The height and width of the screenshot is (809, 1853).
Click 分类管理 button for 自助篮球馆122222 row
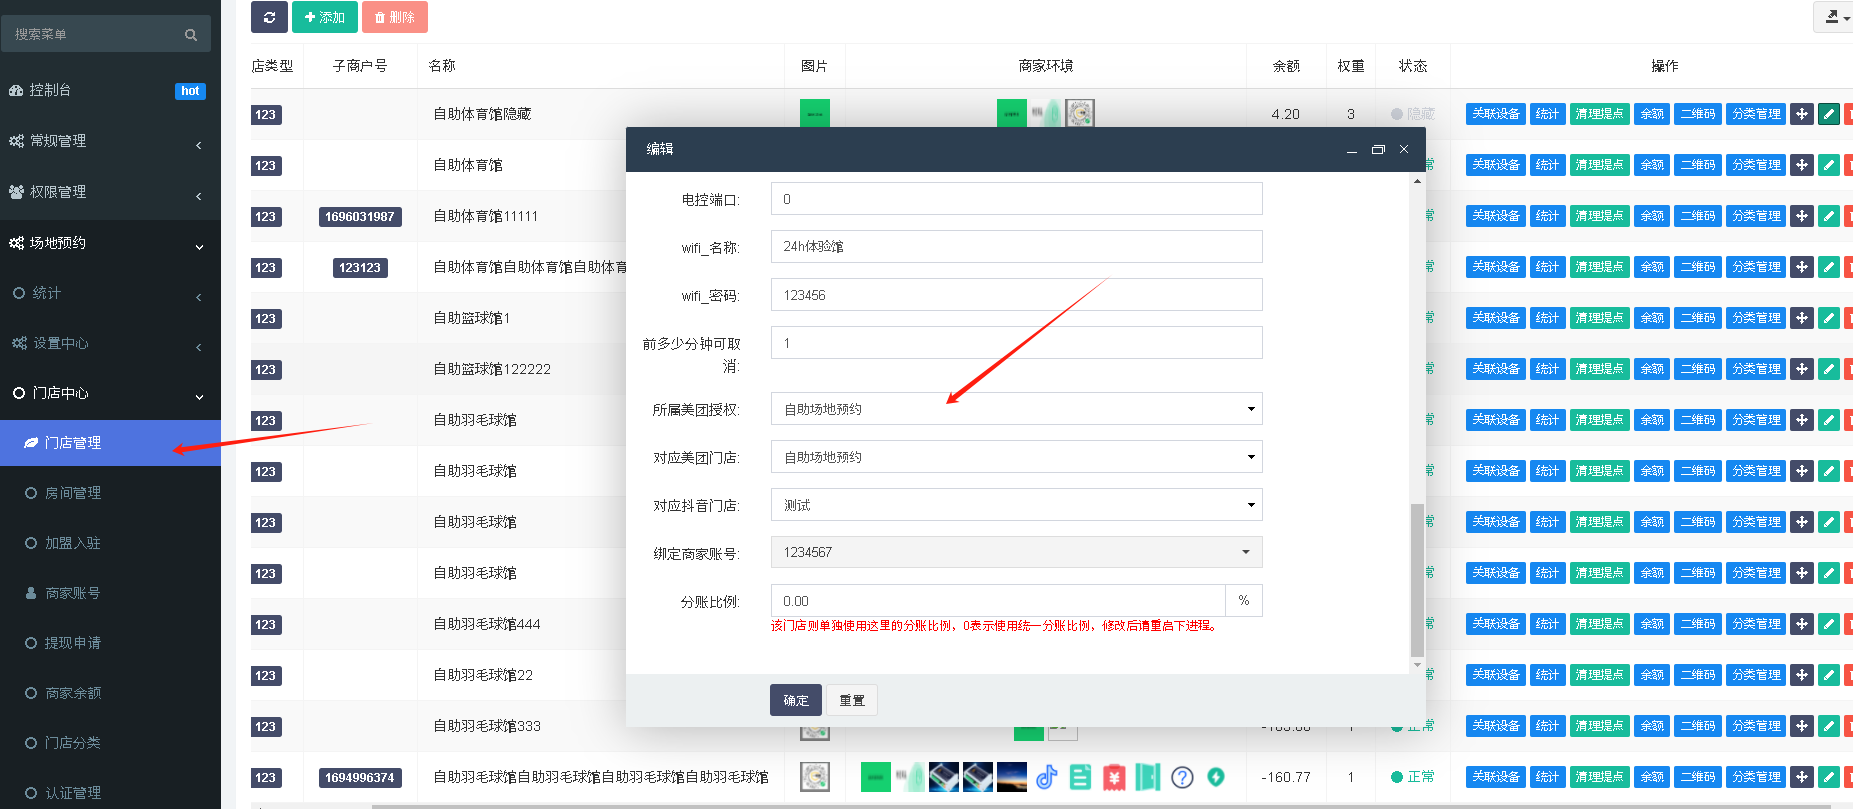point(1756,369)
